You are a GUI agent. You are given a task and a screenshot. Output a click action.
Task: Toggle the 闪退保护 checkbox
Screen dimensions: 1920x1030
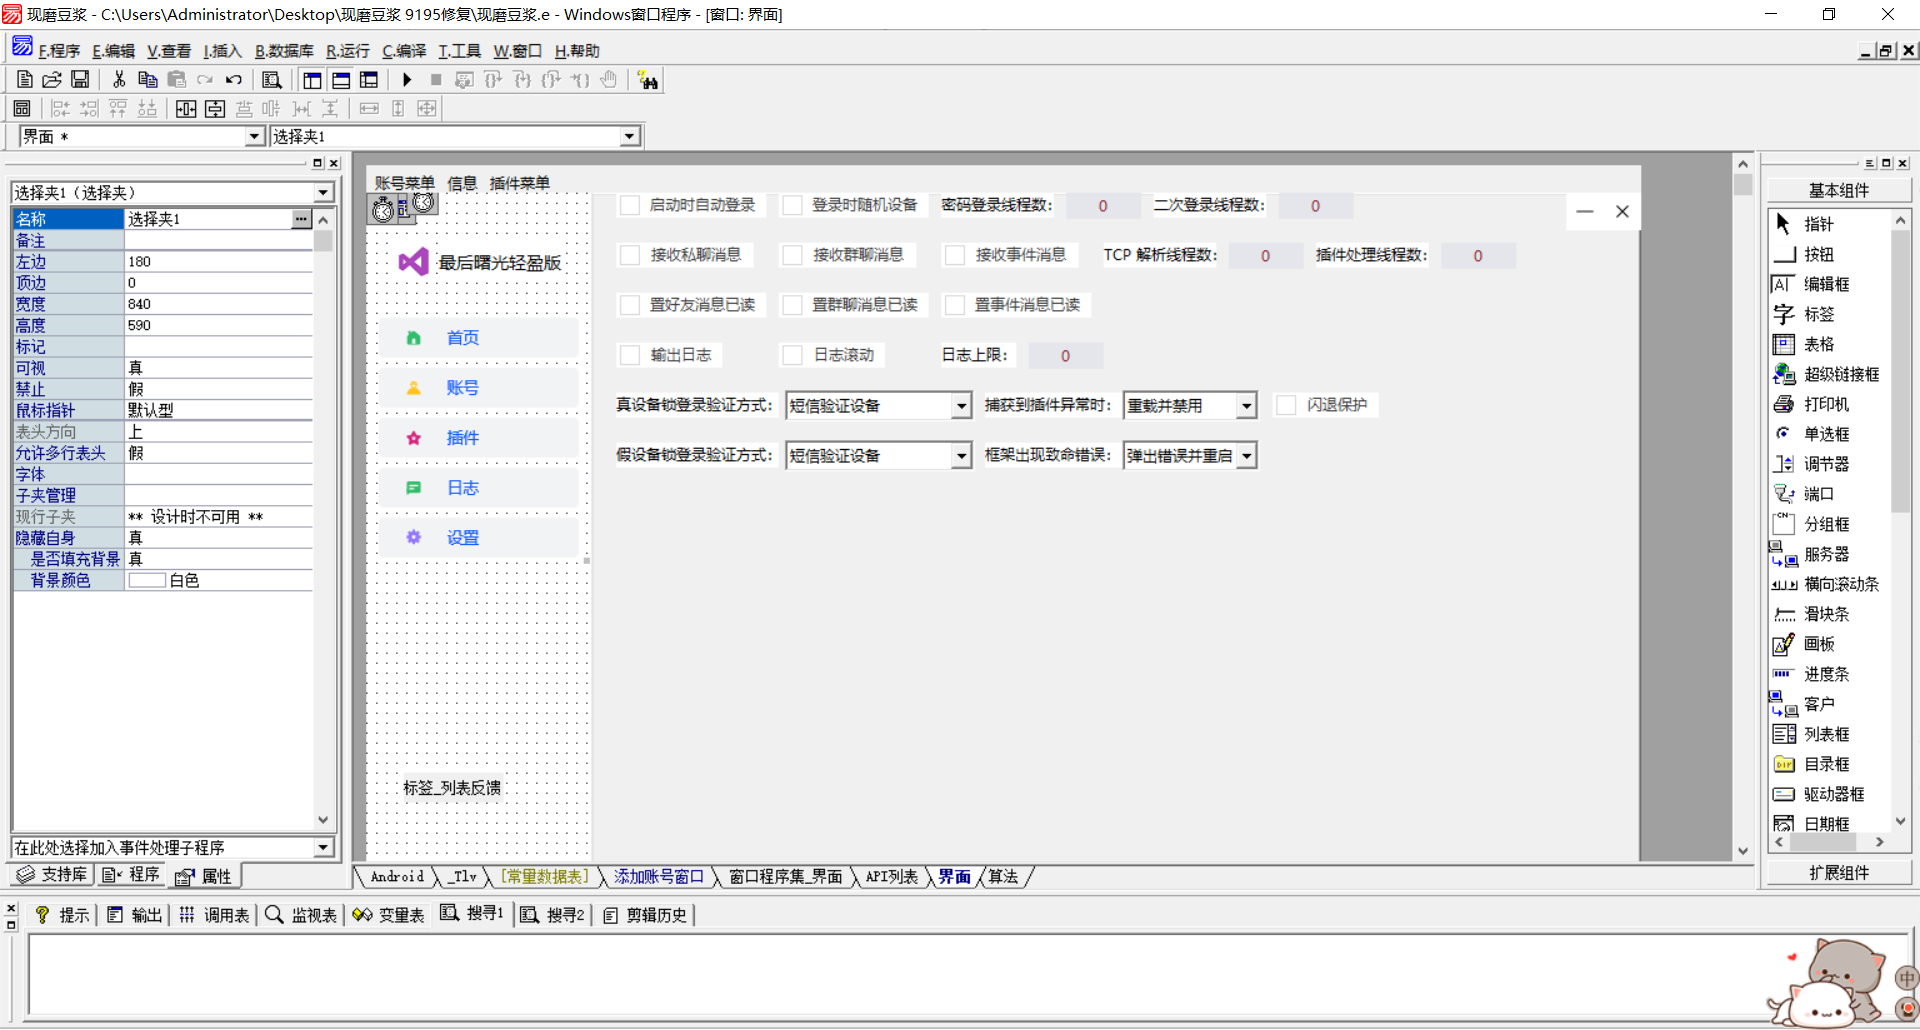pos(1286,405)
